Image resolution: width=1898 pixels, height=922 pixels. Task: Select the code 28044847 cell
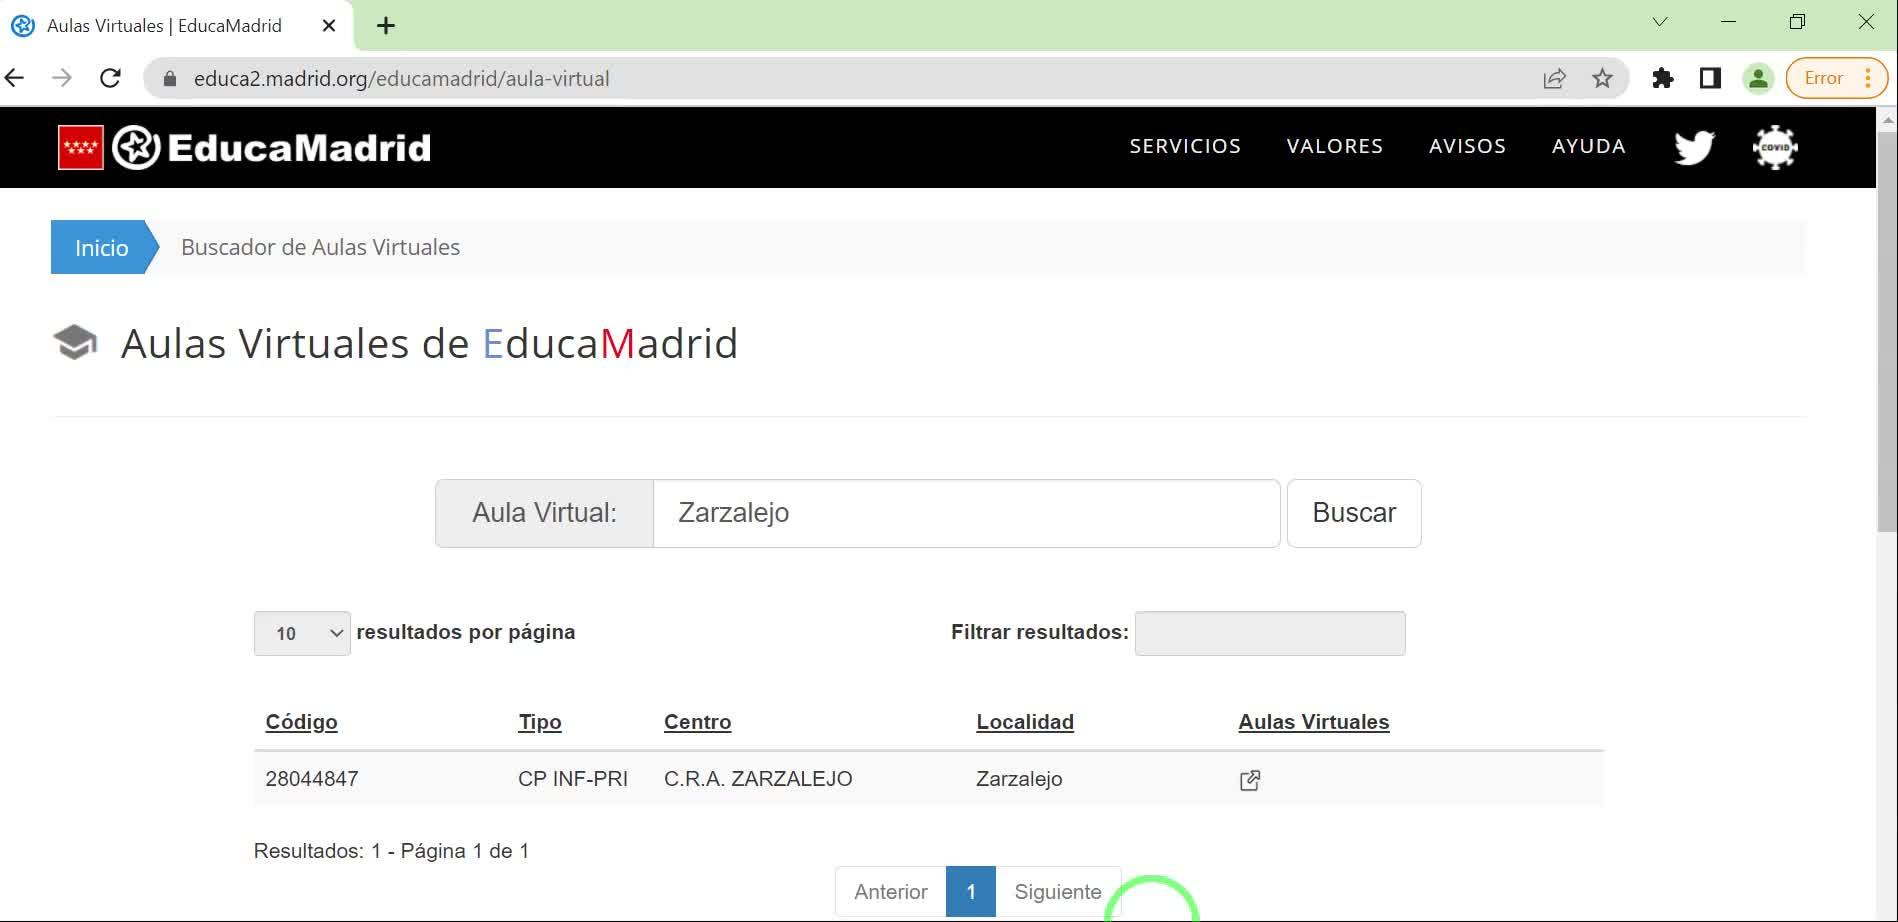tap(312, 779)
